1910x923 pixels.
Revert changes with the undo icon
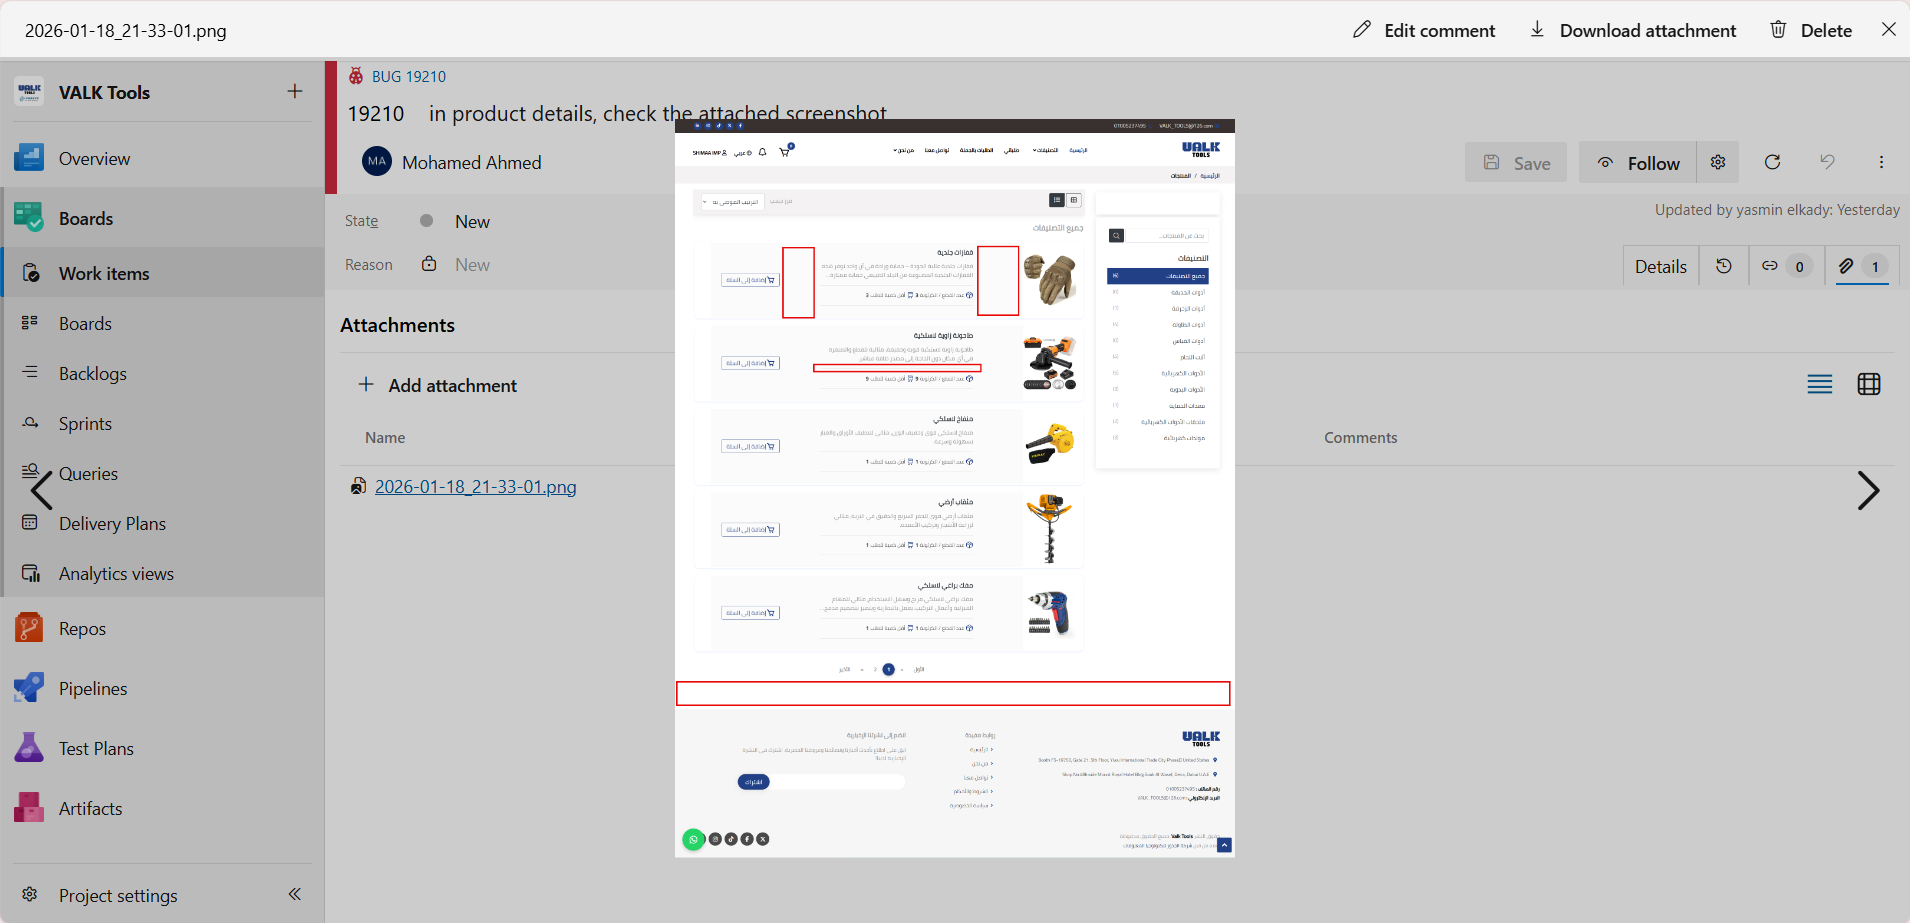(1827, 162)
